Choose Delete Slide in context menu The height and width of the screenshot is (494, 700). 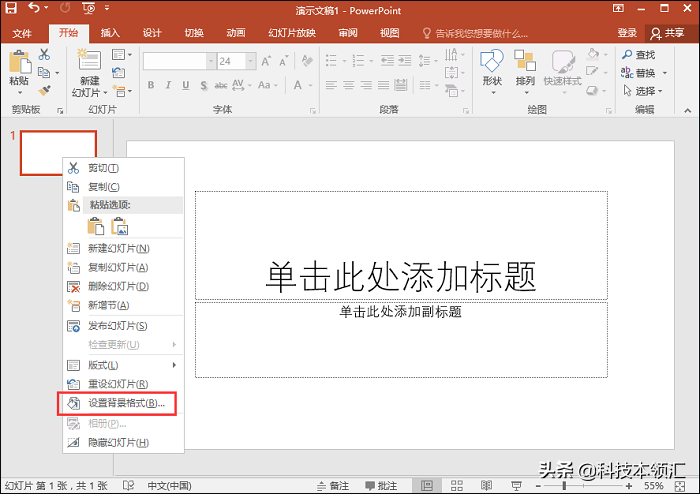(123, 286)
